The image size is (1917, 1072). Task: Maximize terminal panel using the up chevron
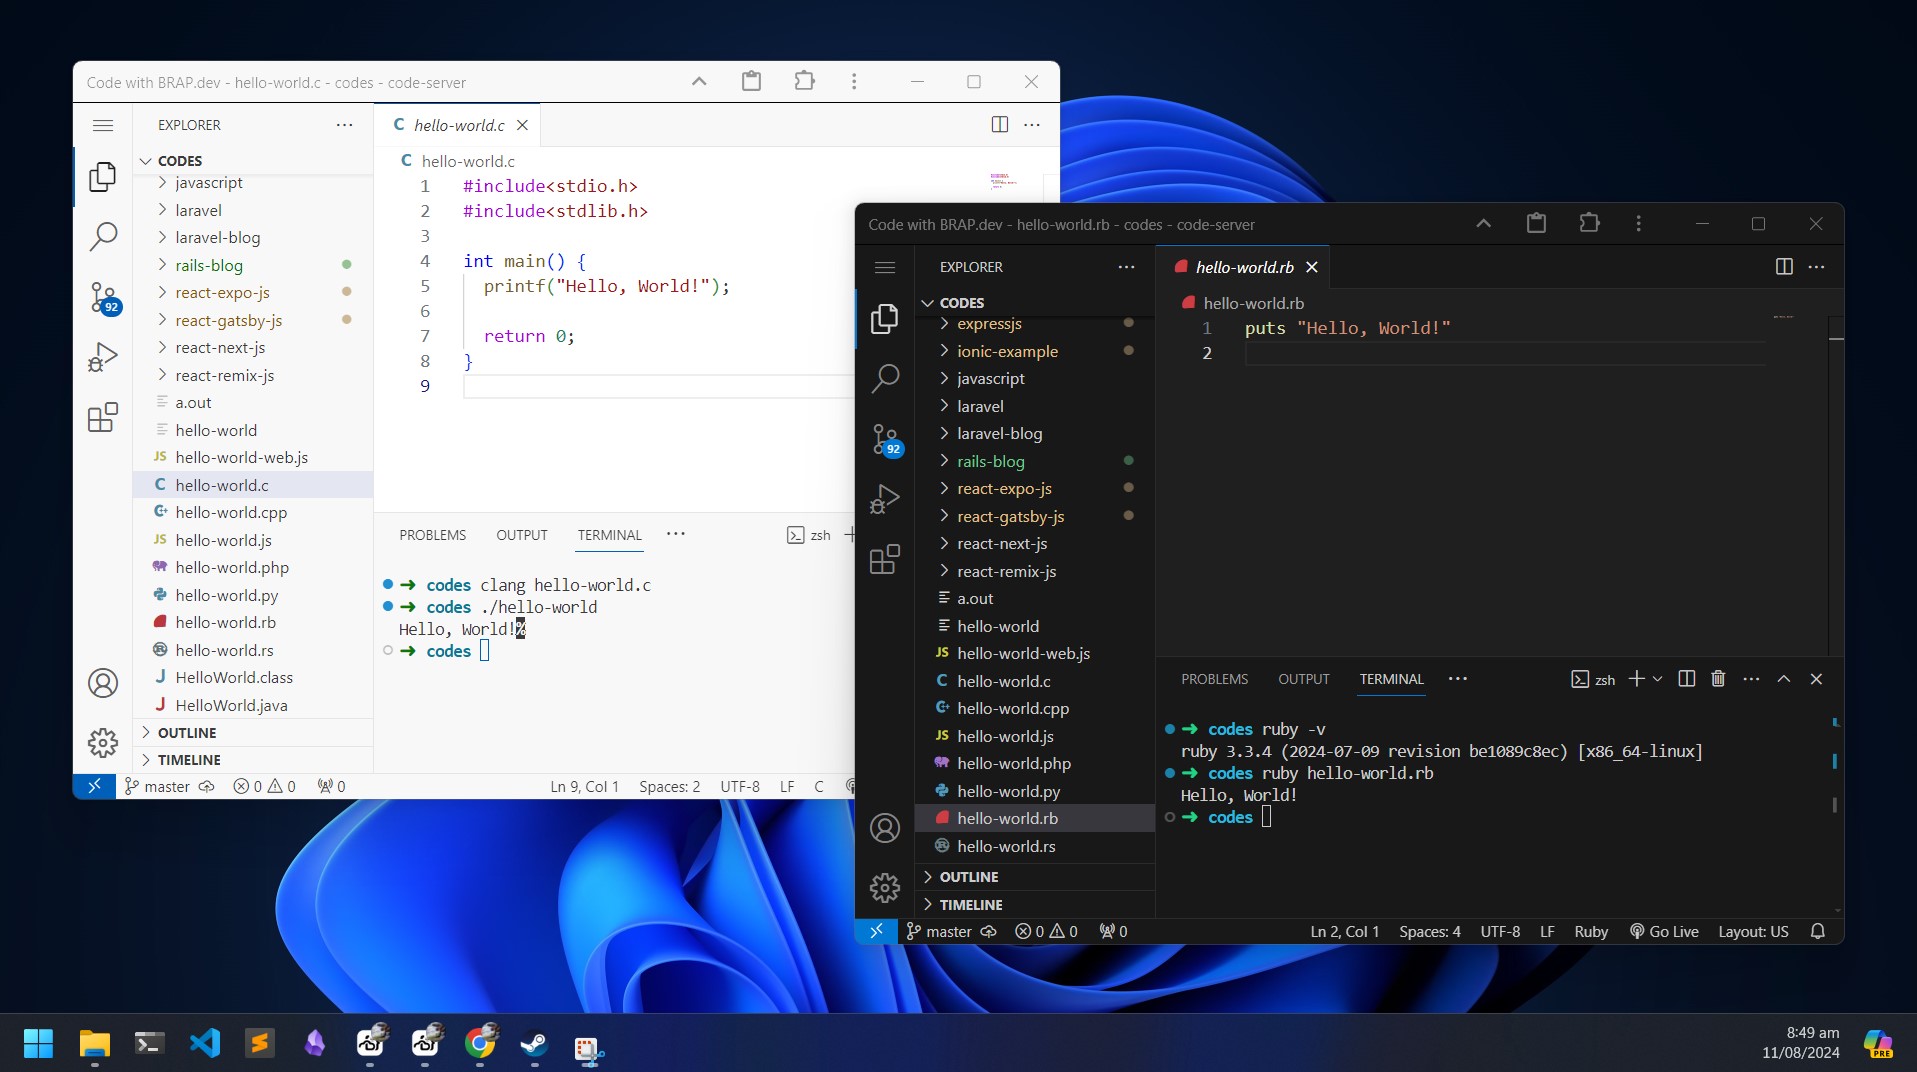[x=1783, y=679]
